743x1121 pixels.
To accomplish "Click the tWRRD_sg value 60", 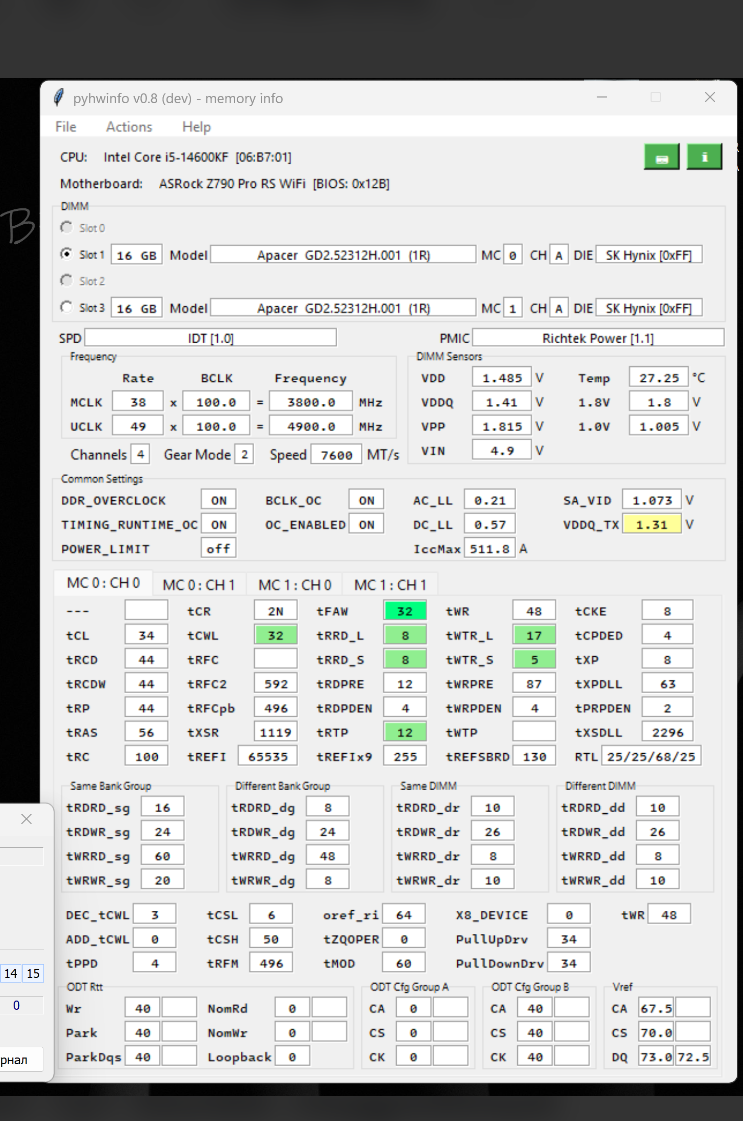I will 162,856.
